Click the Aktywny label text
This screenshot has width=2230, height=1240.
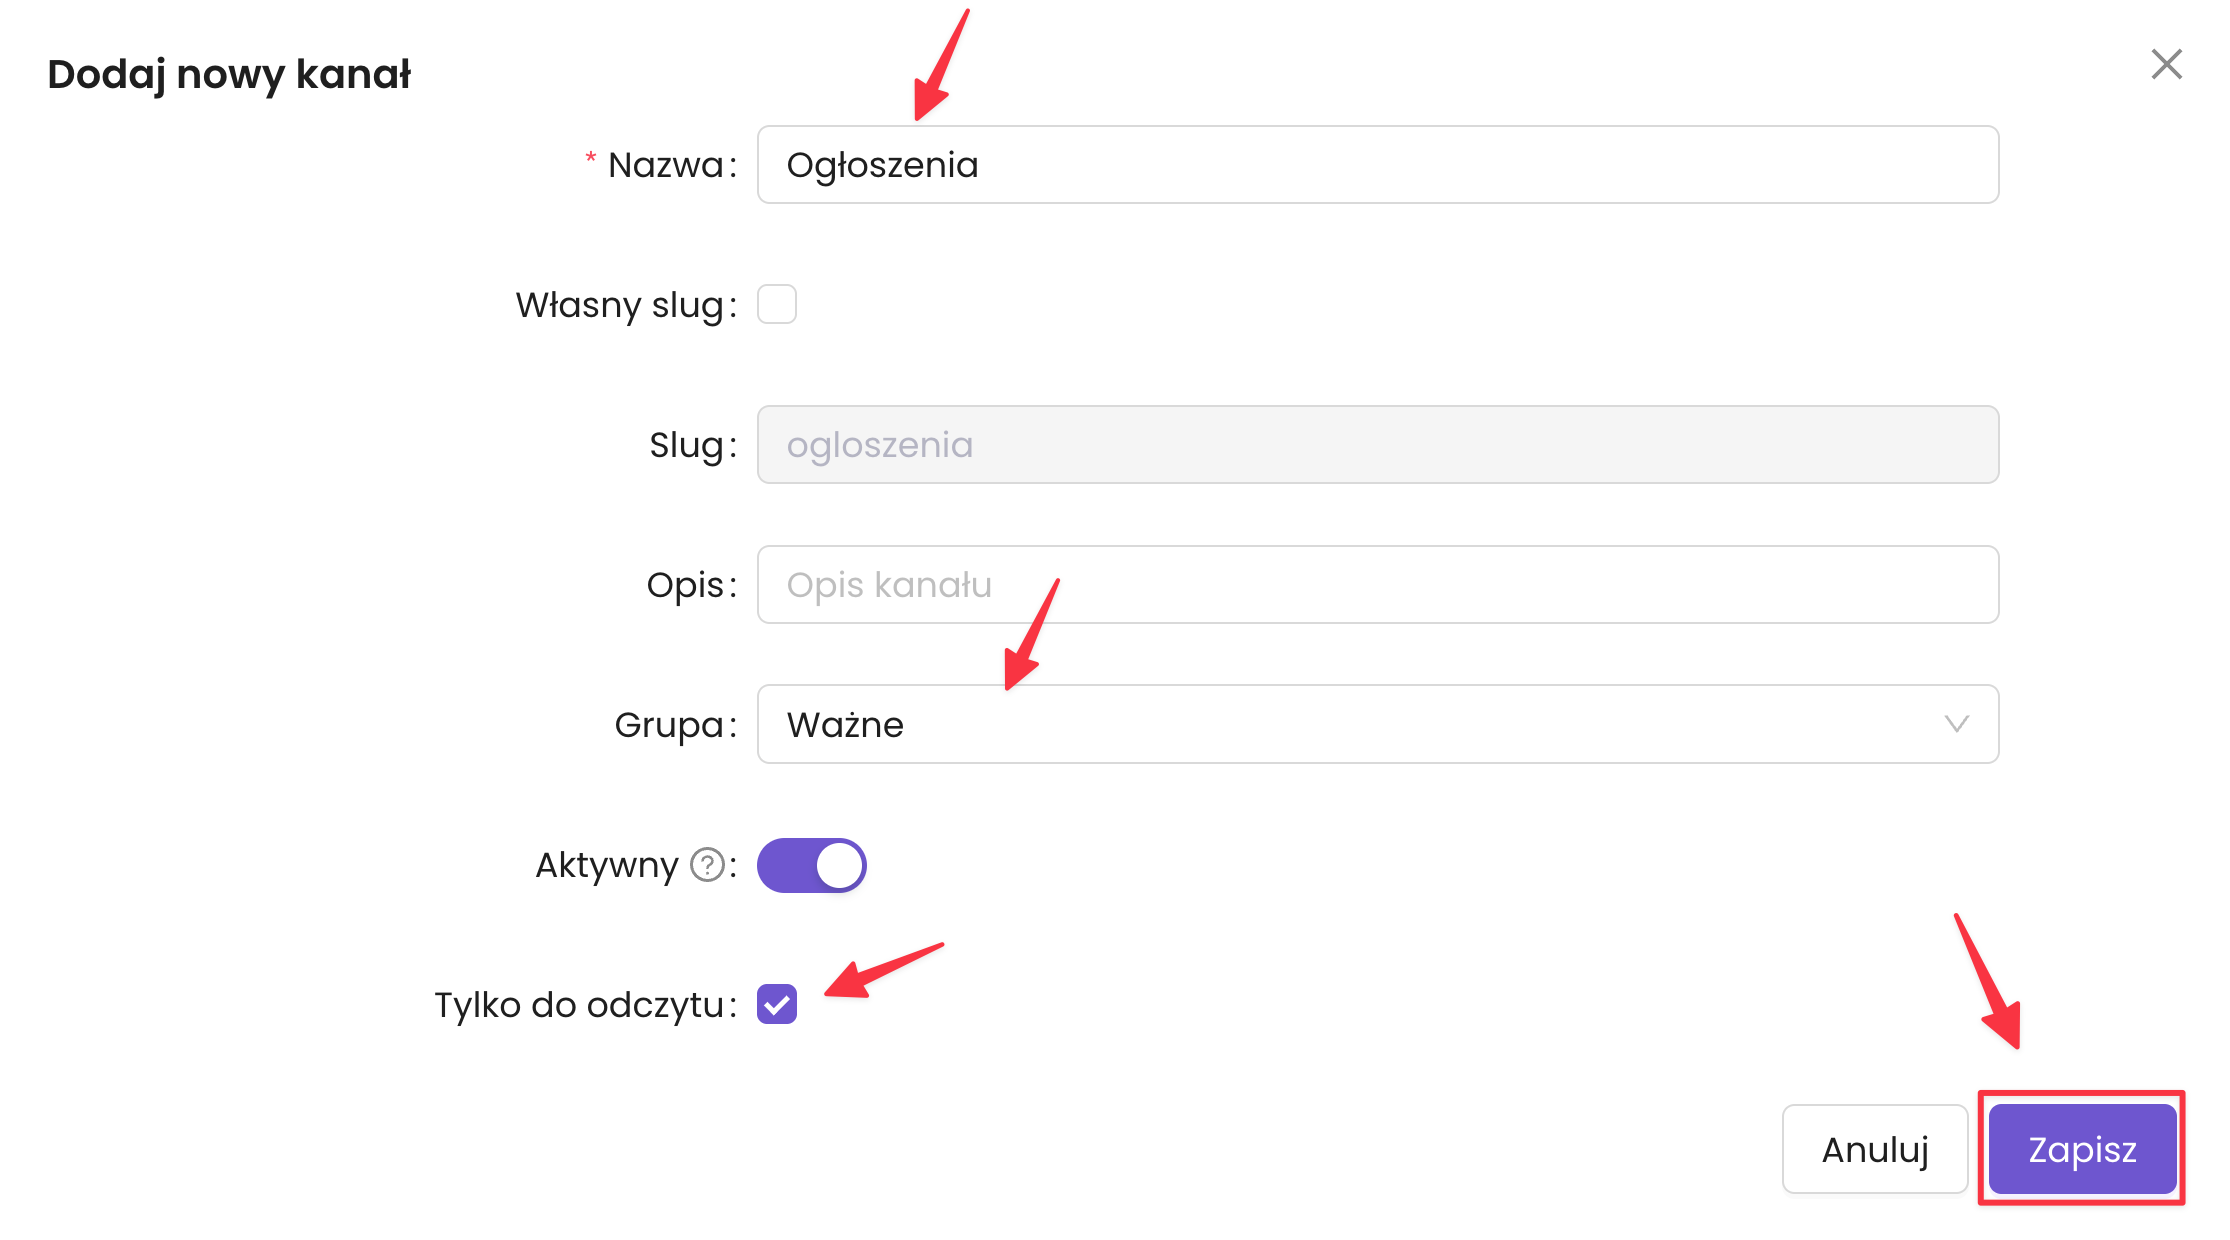coord(607,865)
